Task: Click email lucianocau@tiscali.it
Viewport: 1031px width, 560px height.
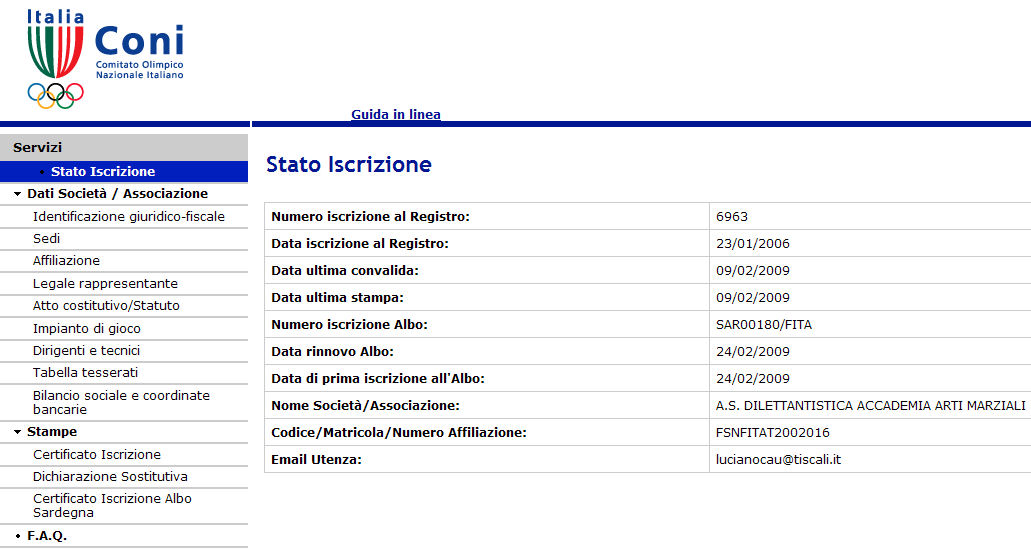Action: (779, 459)
